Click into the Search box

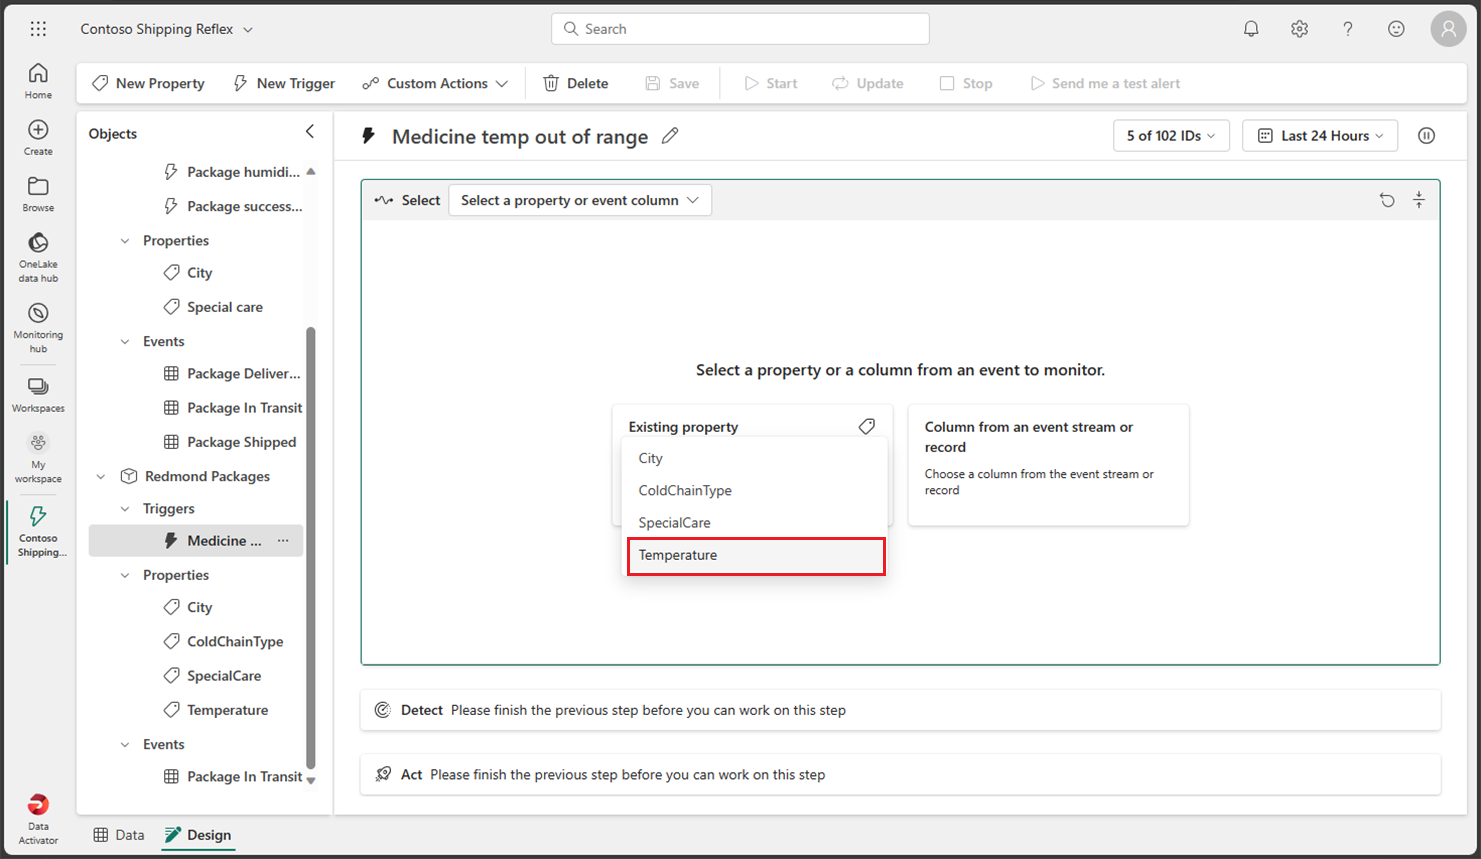point(740,29)
